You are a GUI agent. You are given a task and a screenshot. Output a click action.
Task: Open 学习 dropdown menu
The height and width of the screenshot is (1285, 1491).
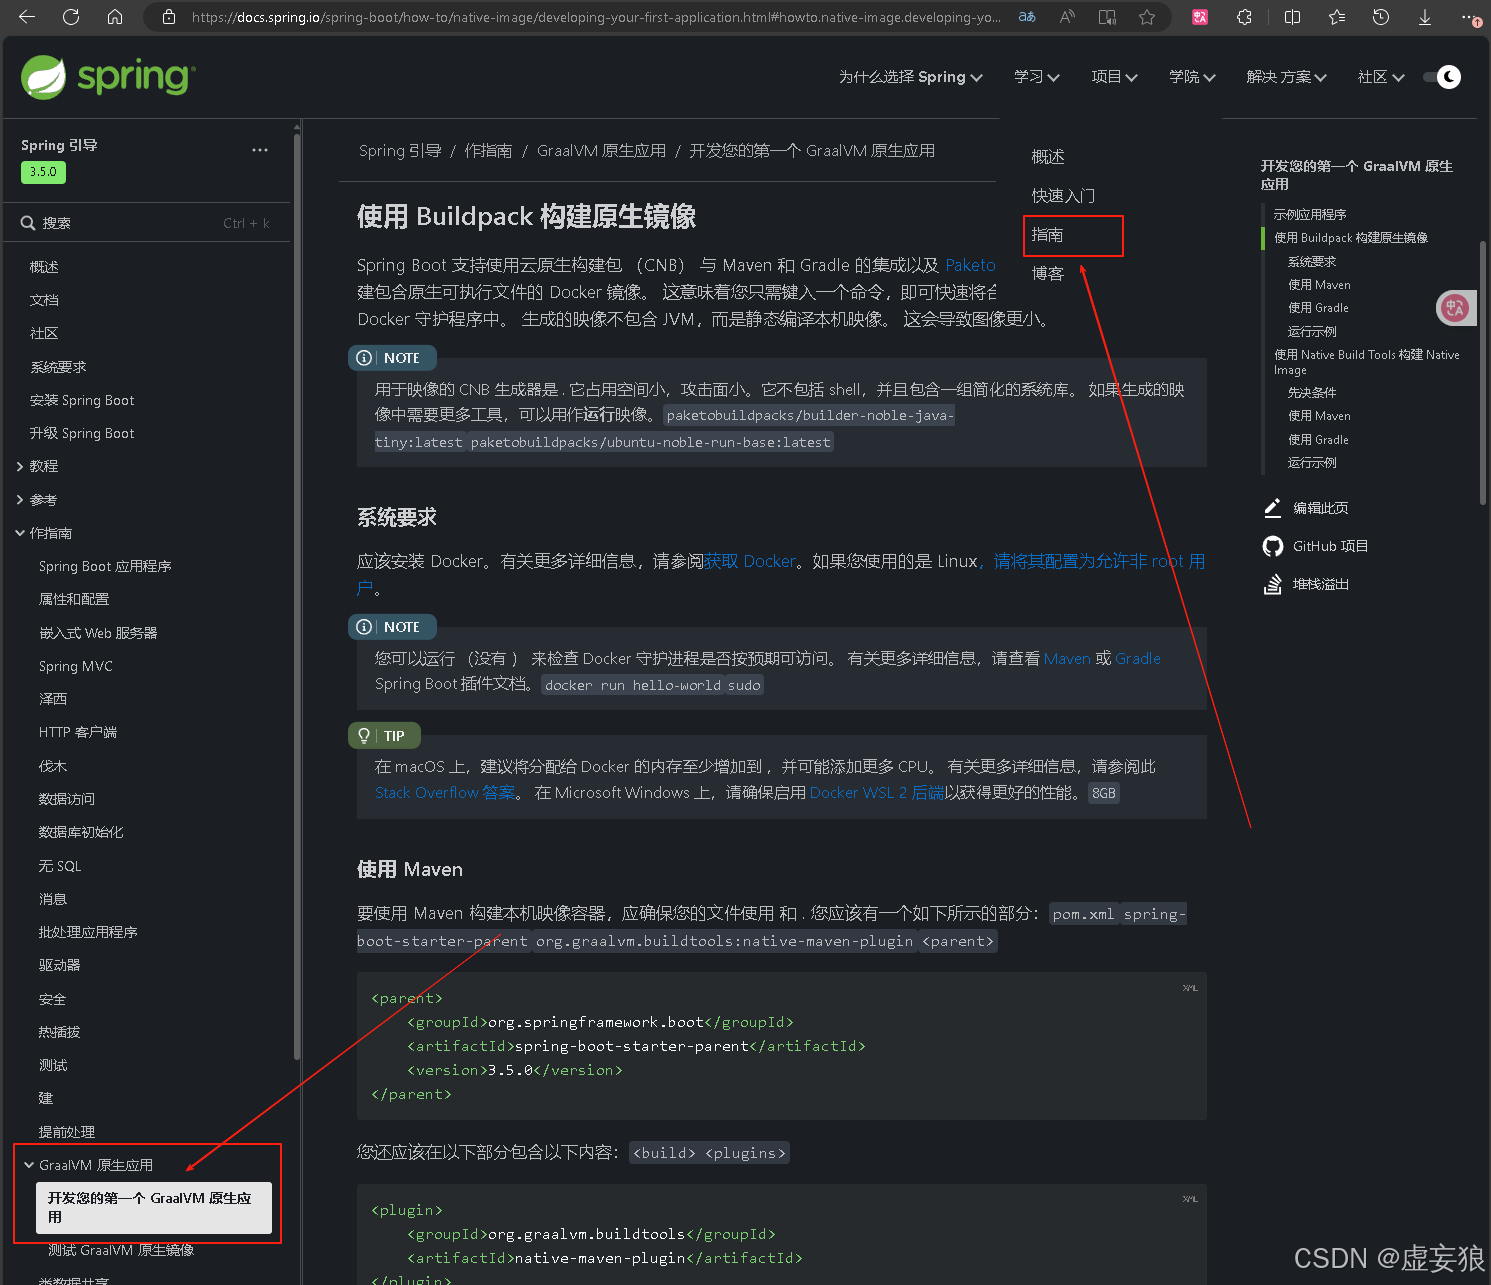[x=1036, y=77]
